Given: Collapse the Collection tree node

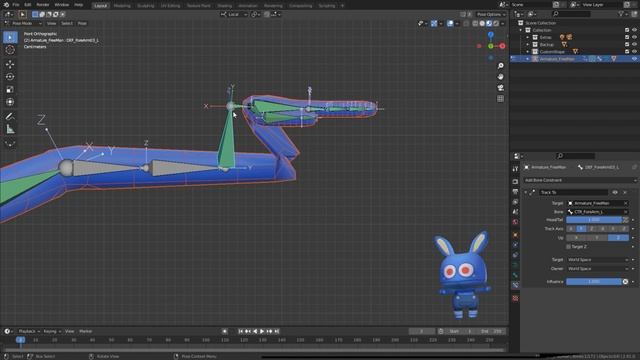Looking at the screenshot, I should pyautogui.click(x=521, y=30).
